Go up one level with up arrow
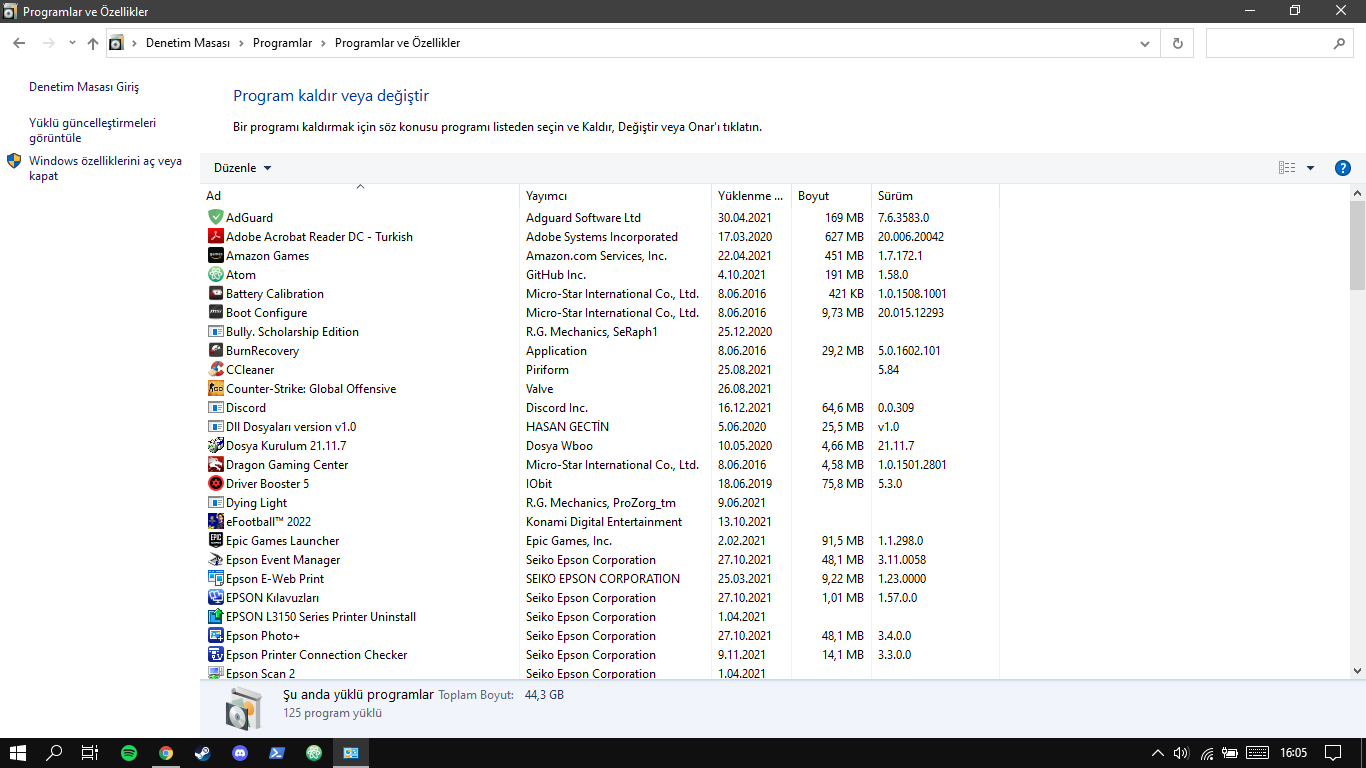This screenshot has width=1366, height=768. coord(93,43)
